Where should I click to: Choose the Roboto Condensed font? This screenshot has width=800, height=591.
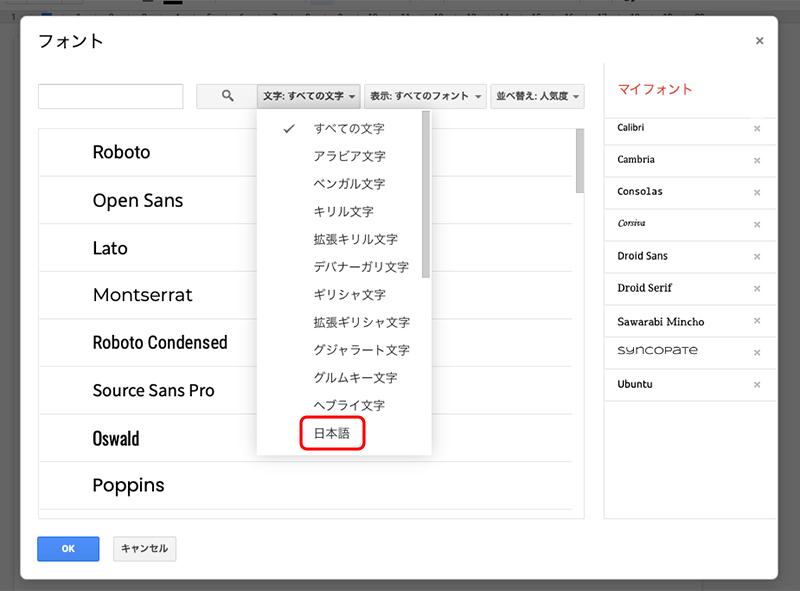pos(305,342)
